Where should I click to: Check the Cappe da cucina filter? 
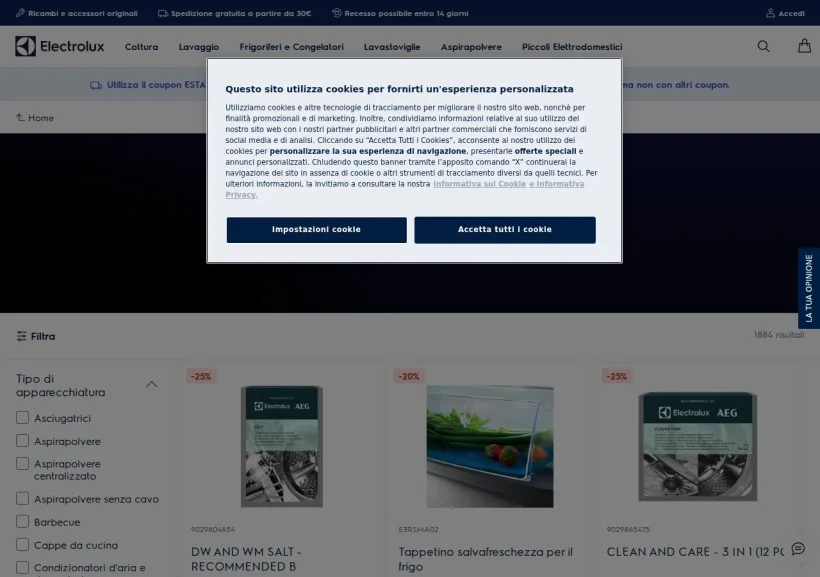pyautogui.click(x=22, y=544)
